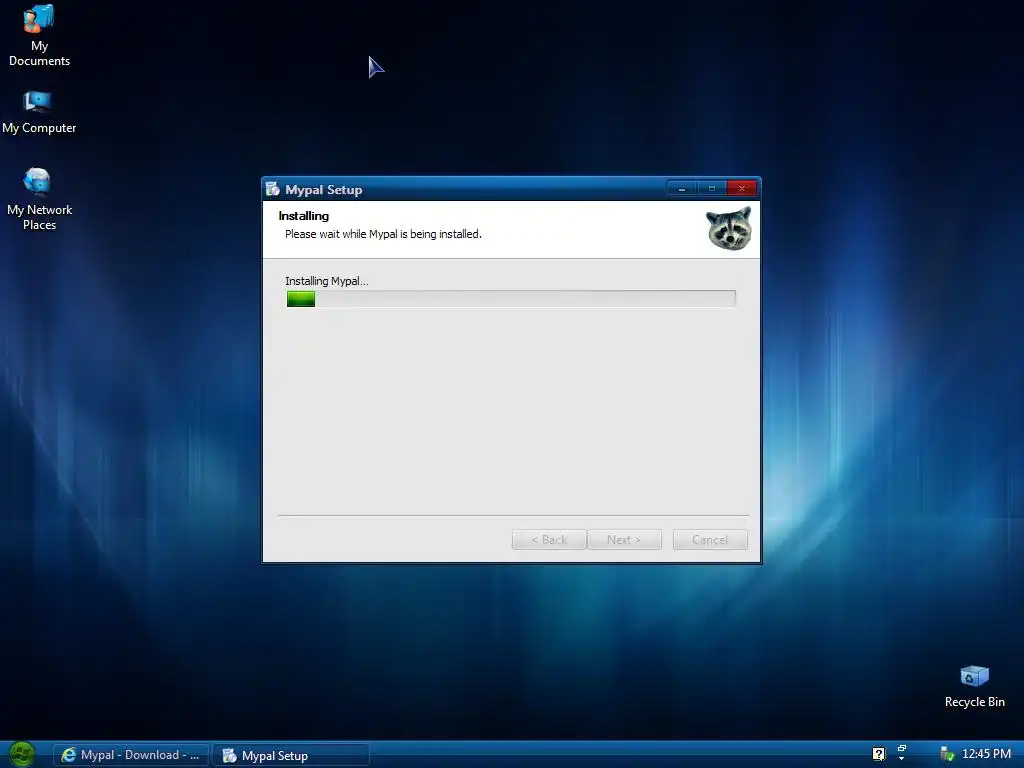This screenshot has height=768, width=1024.
Task: Select the My Network Places desktop icon
Action: point(39,199)
